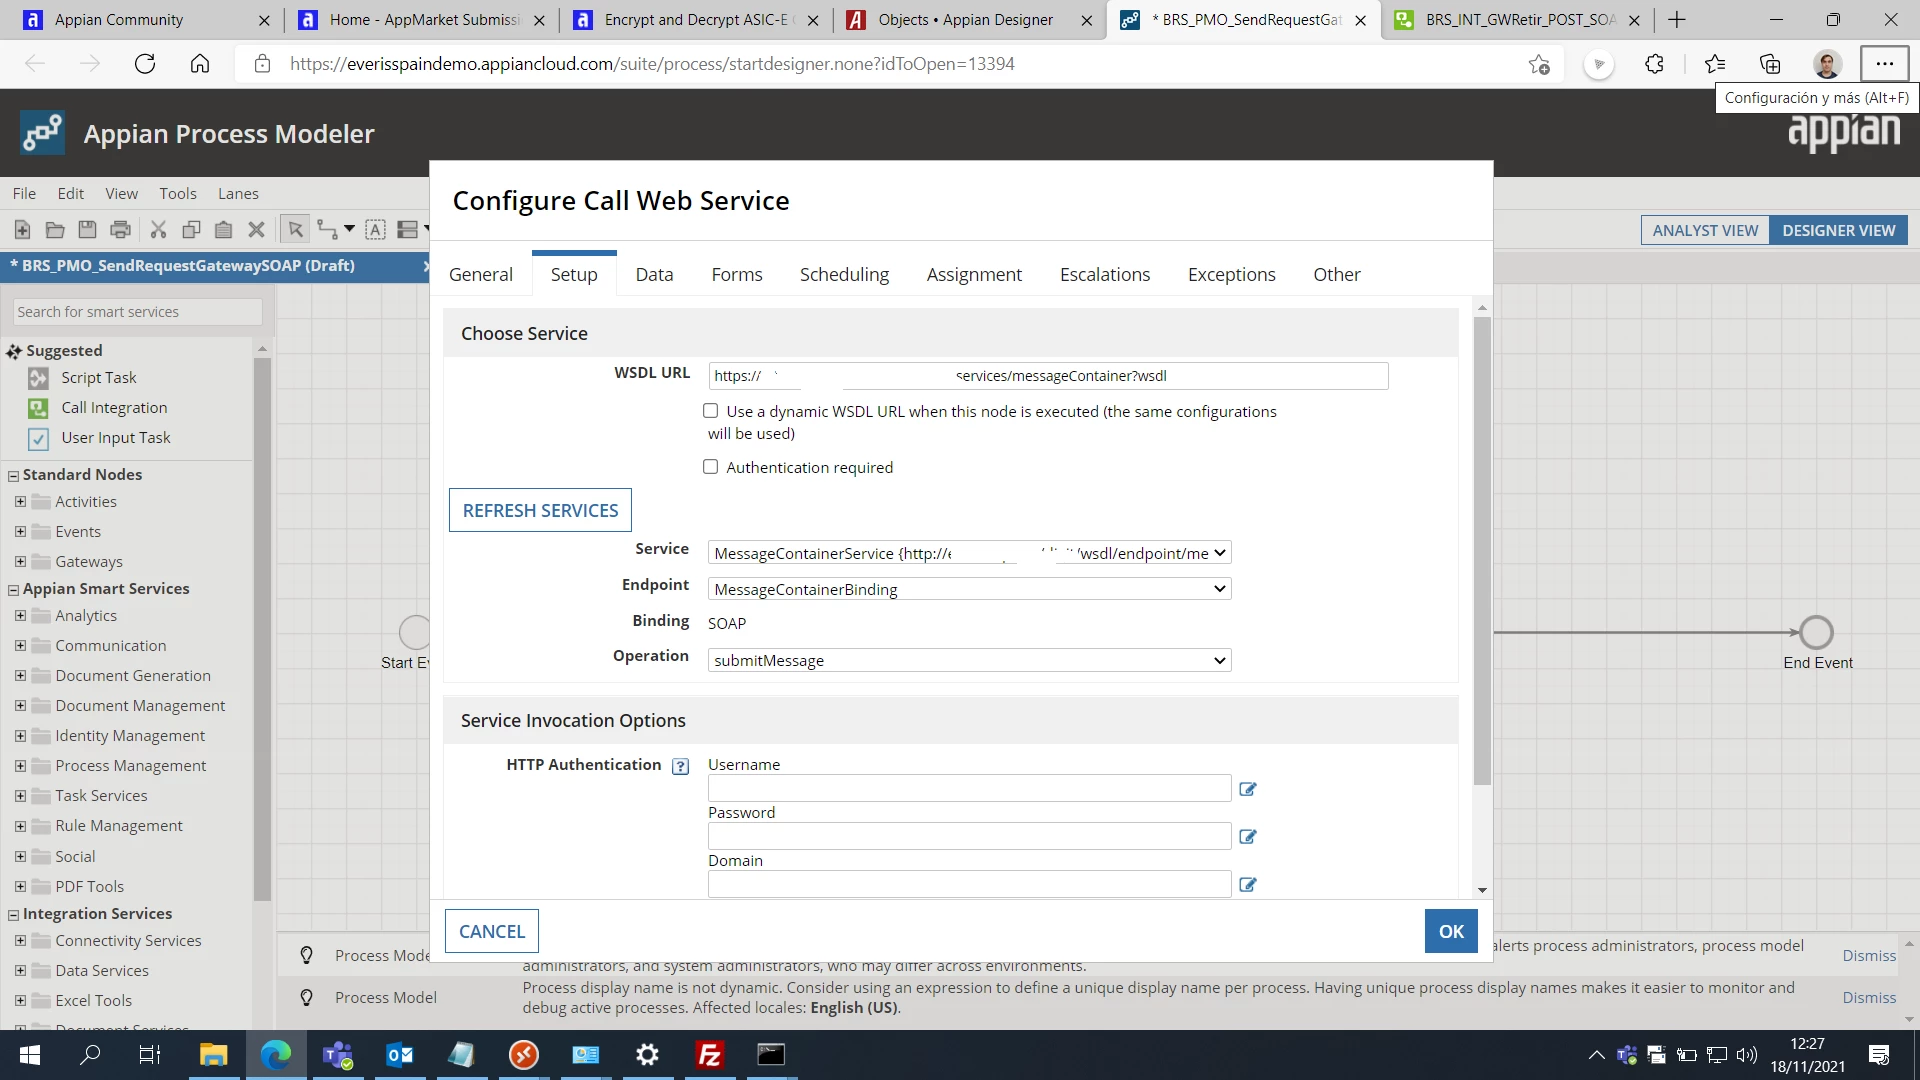Click the Copy toolbar icon
Image resolution: width=1920 pixels, height=1080 pixels.
(x=191, y=230)
